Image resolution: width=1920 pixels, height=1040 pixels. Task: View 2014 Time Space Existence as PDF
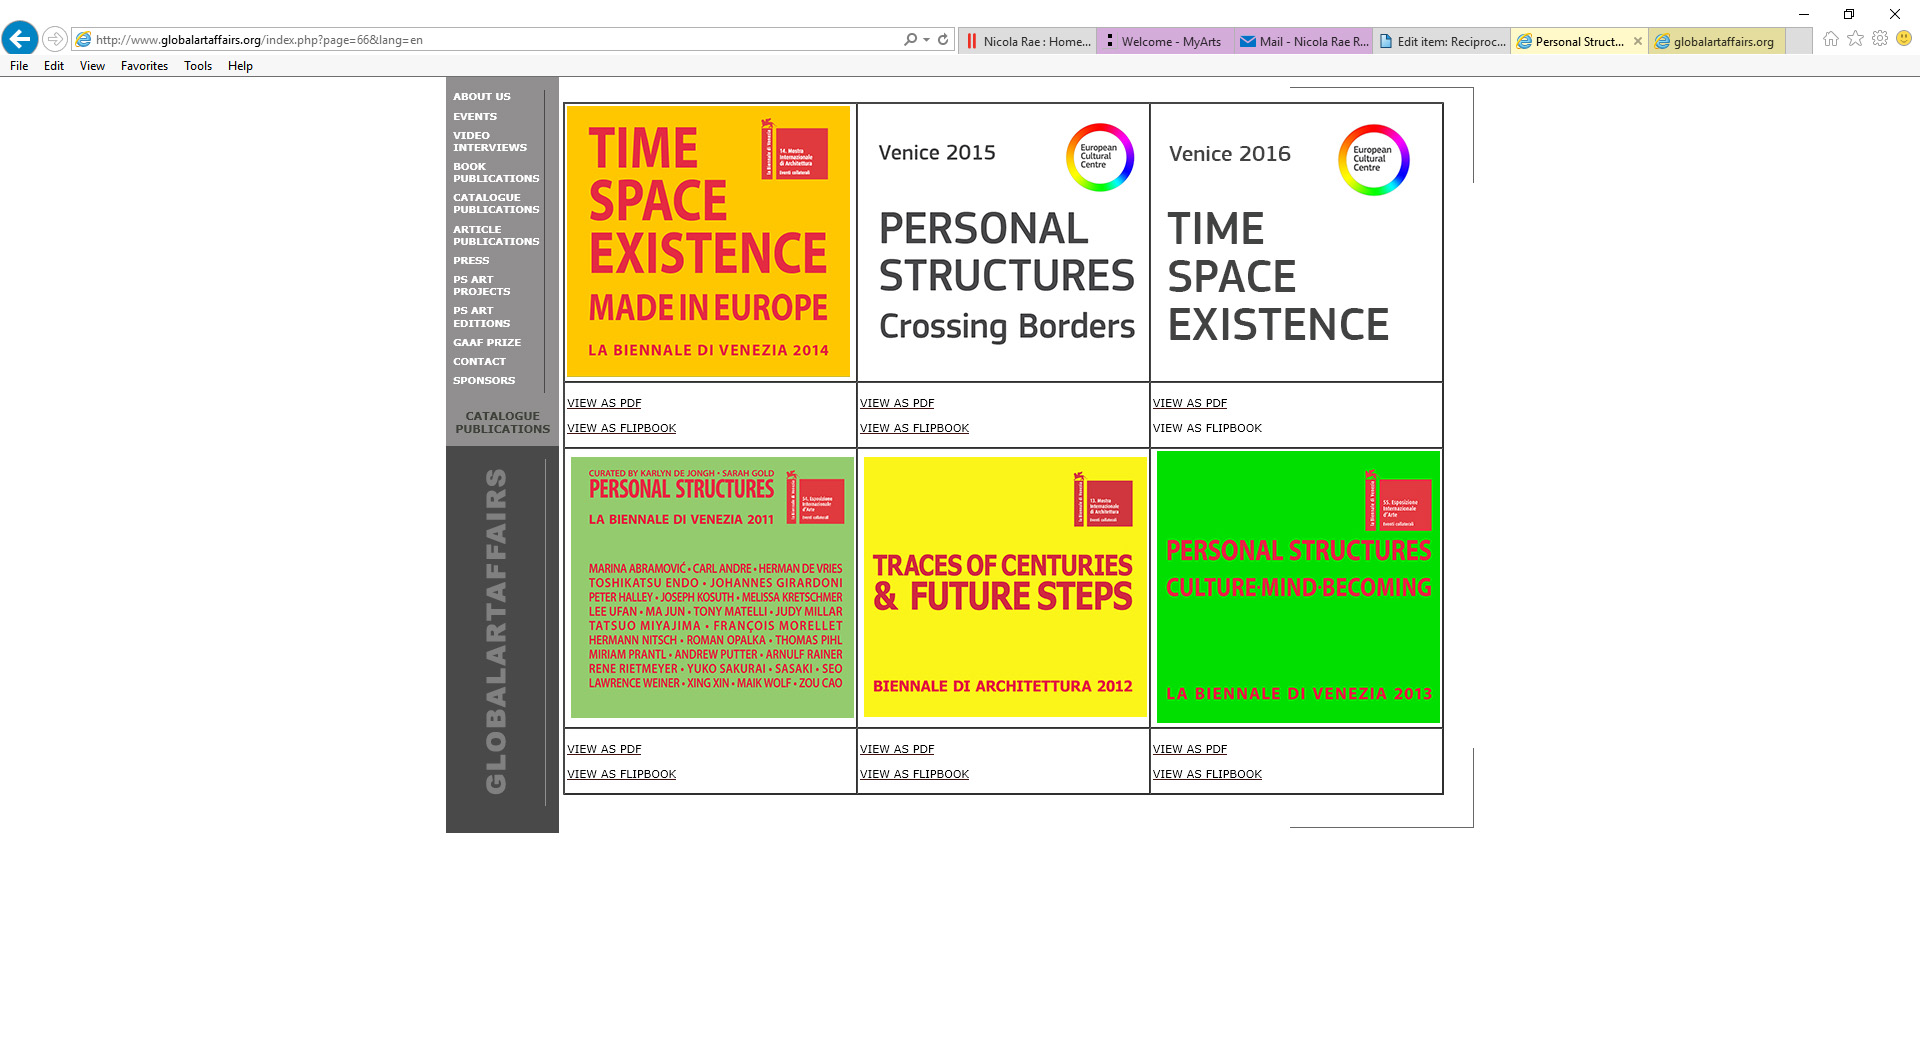[604, 403]
